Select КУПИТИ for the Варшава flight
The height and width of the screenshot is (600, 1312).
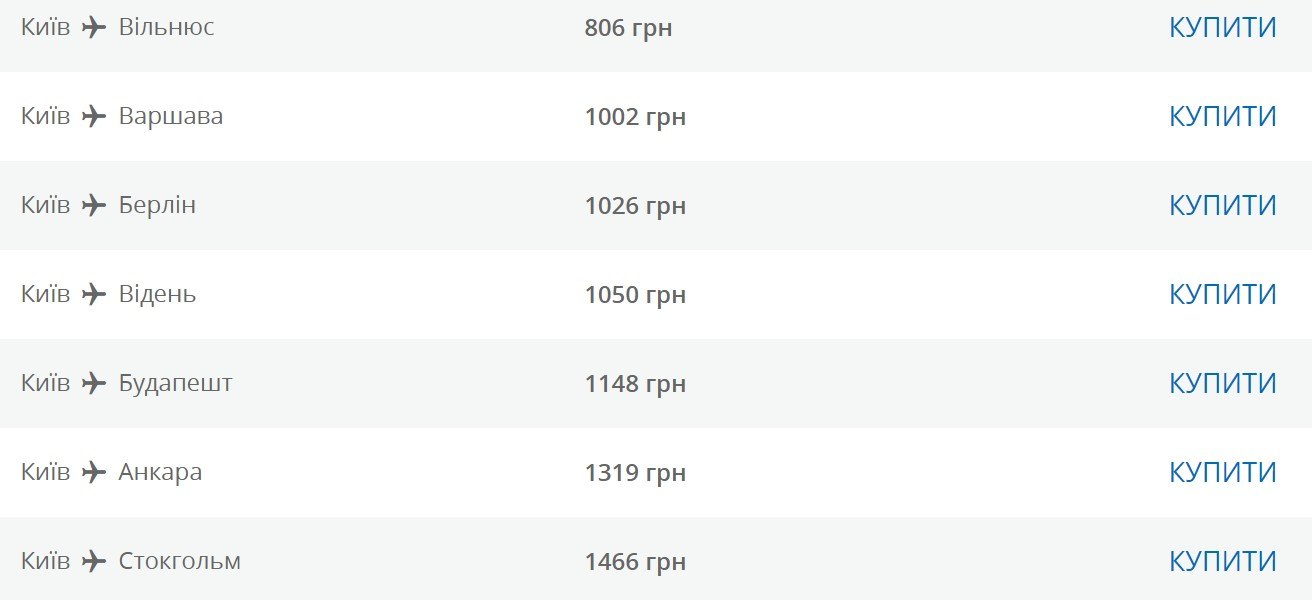[x=1223, y=117]
